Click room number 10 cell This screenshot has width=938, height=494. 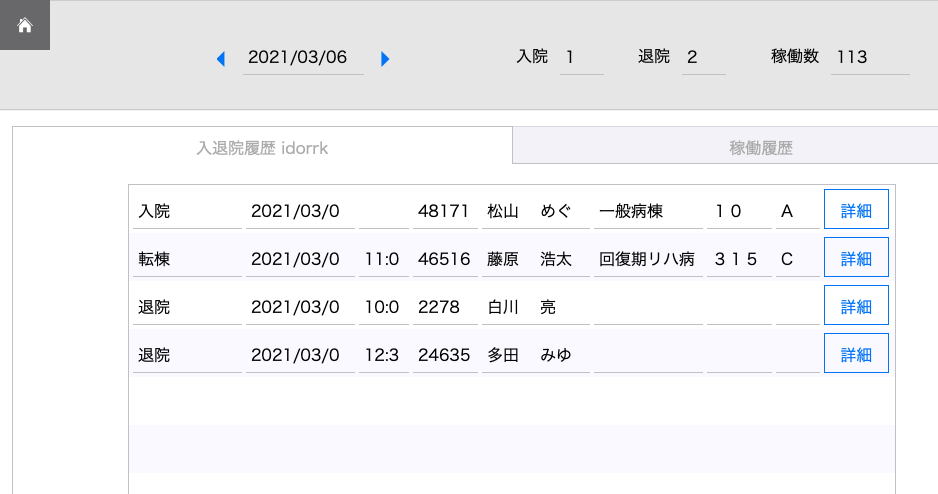(x=739, y=211)
